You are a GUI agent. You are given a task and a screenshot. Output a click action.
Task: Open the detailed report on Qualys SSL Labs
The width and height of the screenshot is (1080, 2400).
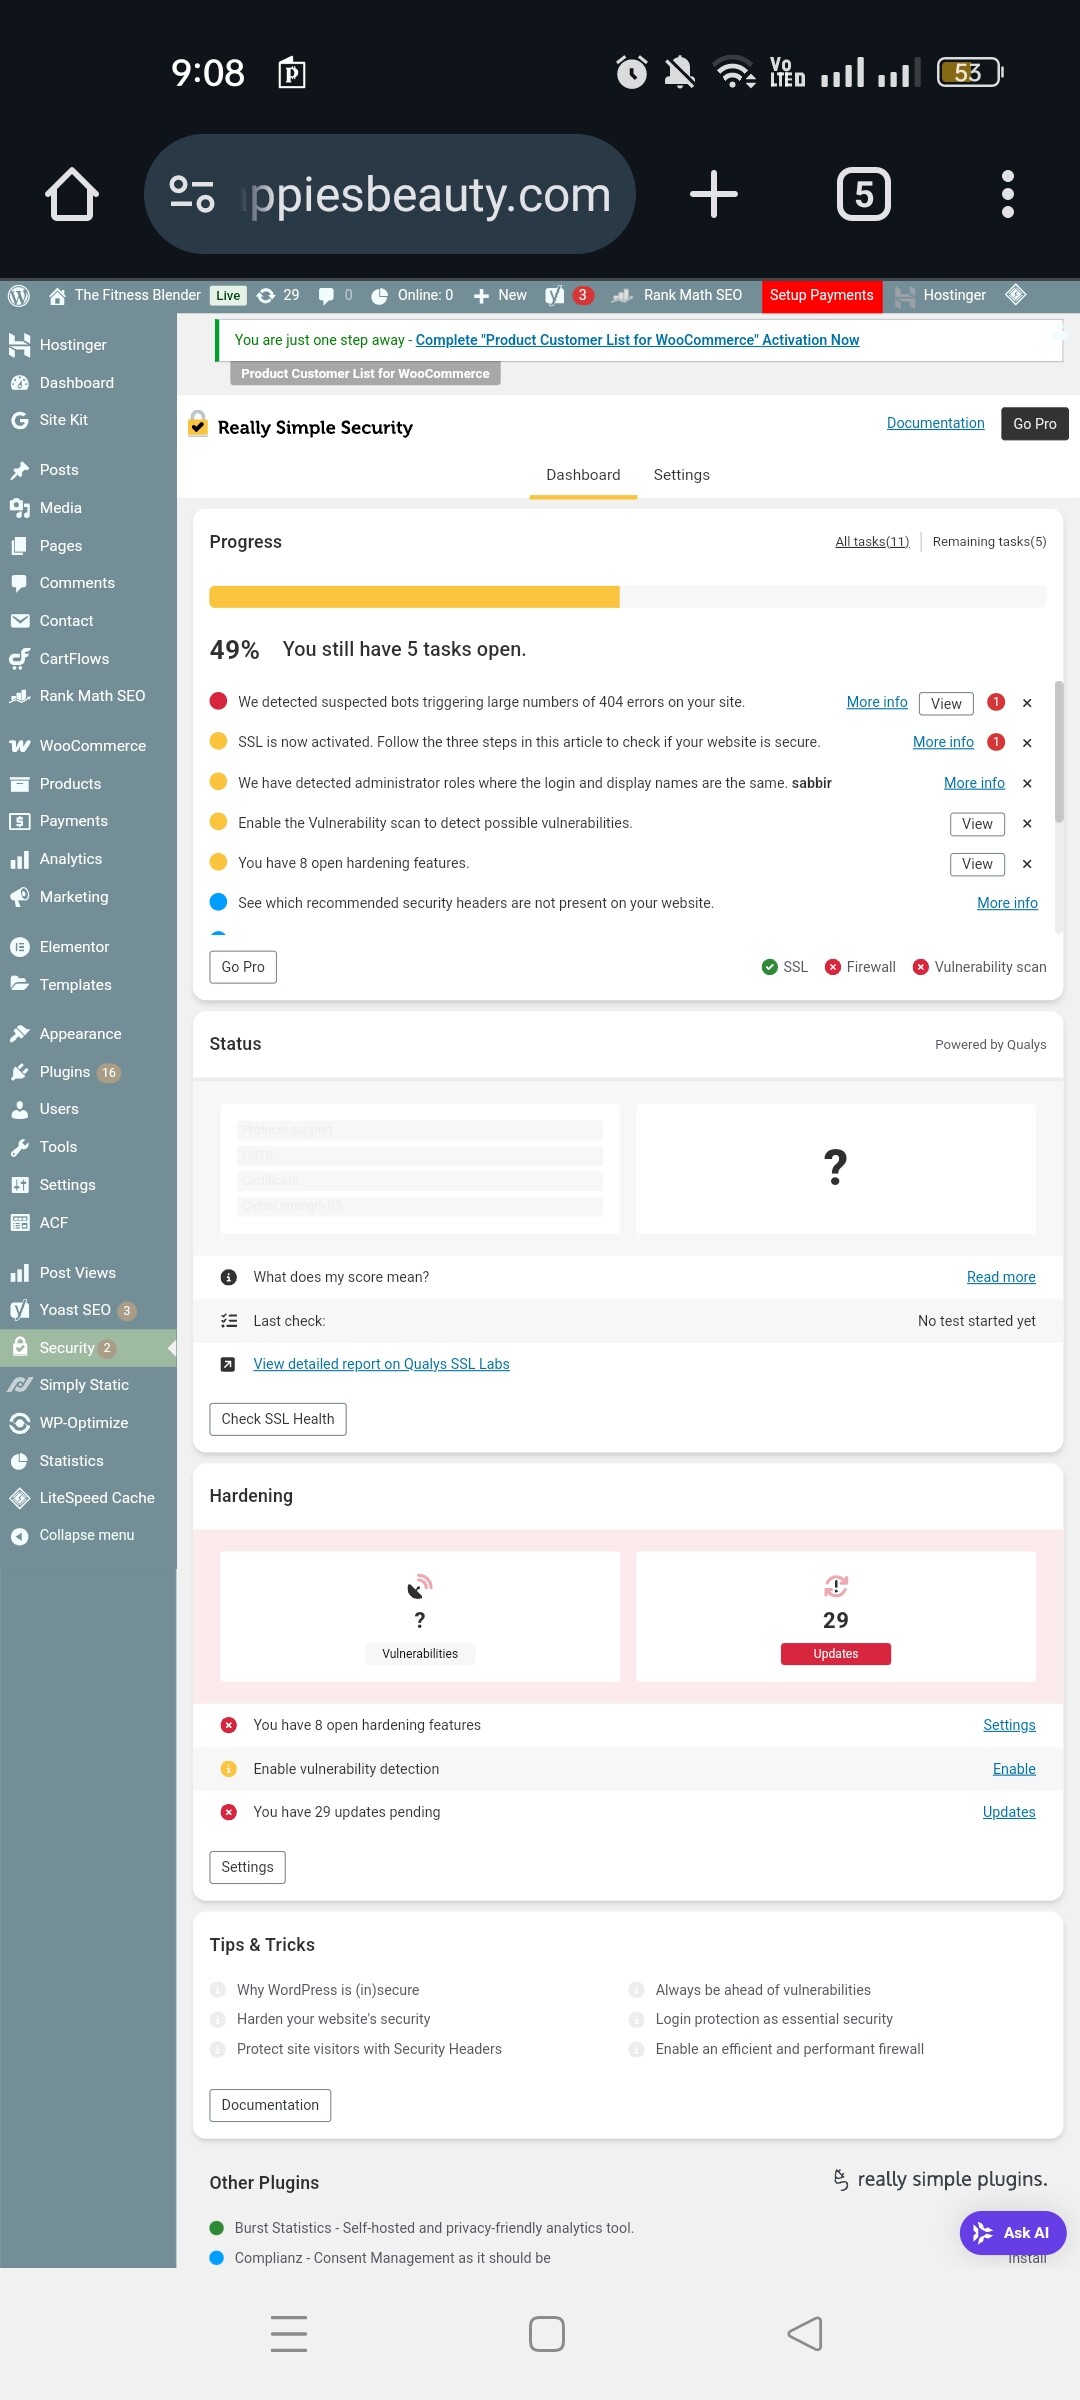click(x=381, y=1364)
